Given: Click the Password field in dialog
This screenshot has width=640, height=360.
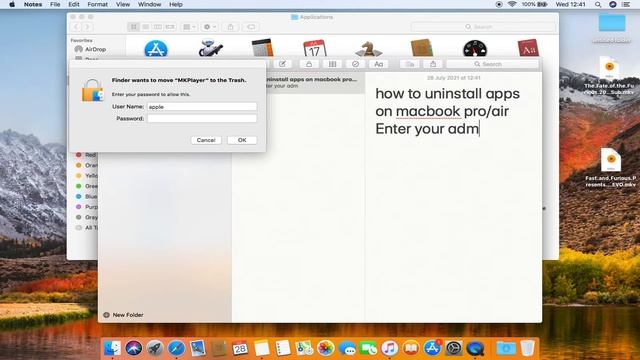Looking at the screenshot, I should [202, 118].
